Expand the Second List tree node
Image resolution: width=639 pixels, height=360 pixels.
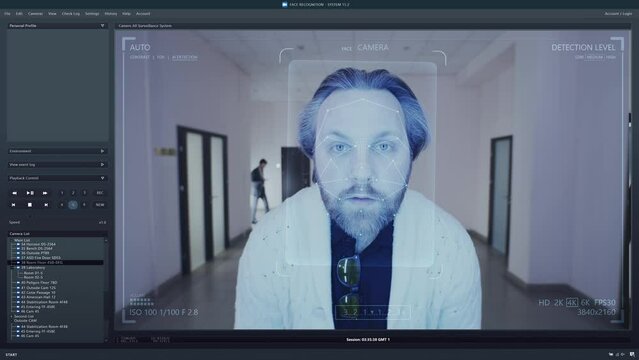click(11, 316)
